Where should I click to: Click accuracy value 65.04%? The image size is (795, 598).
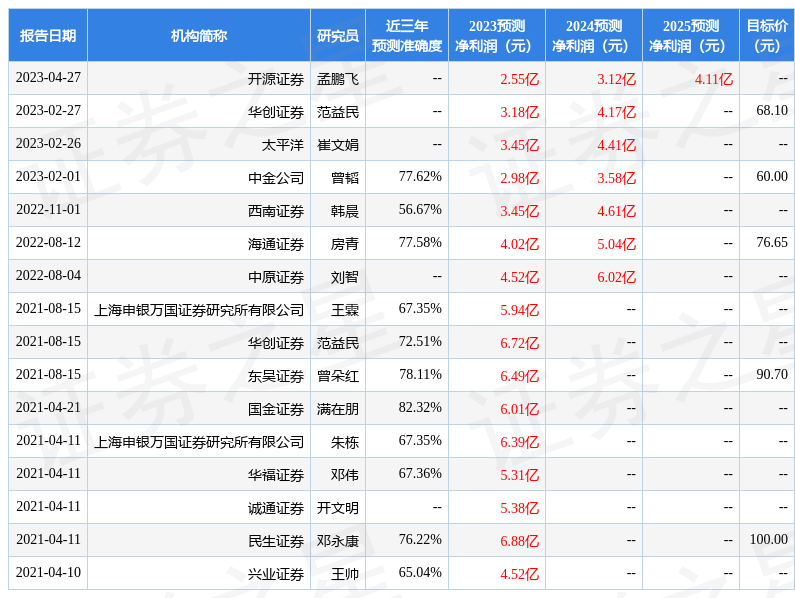pos(420,572)
